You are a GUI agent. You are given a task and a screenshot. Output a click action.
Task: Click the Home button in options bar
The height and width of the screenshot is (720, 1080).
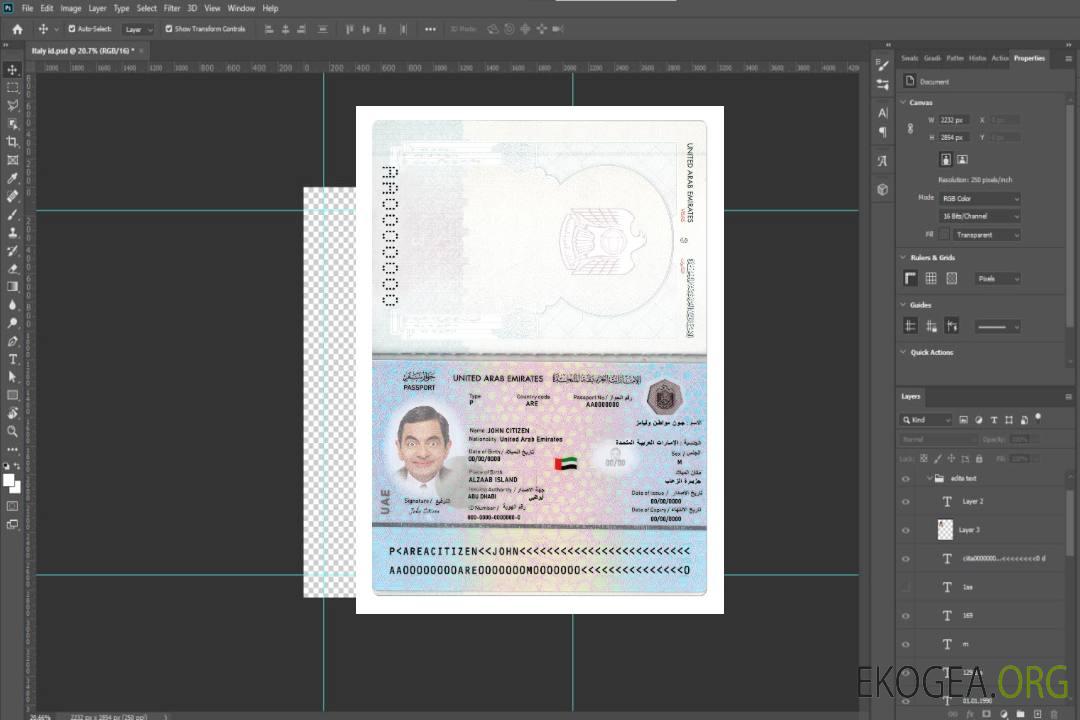[x=17, y=29]
